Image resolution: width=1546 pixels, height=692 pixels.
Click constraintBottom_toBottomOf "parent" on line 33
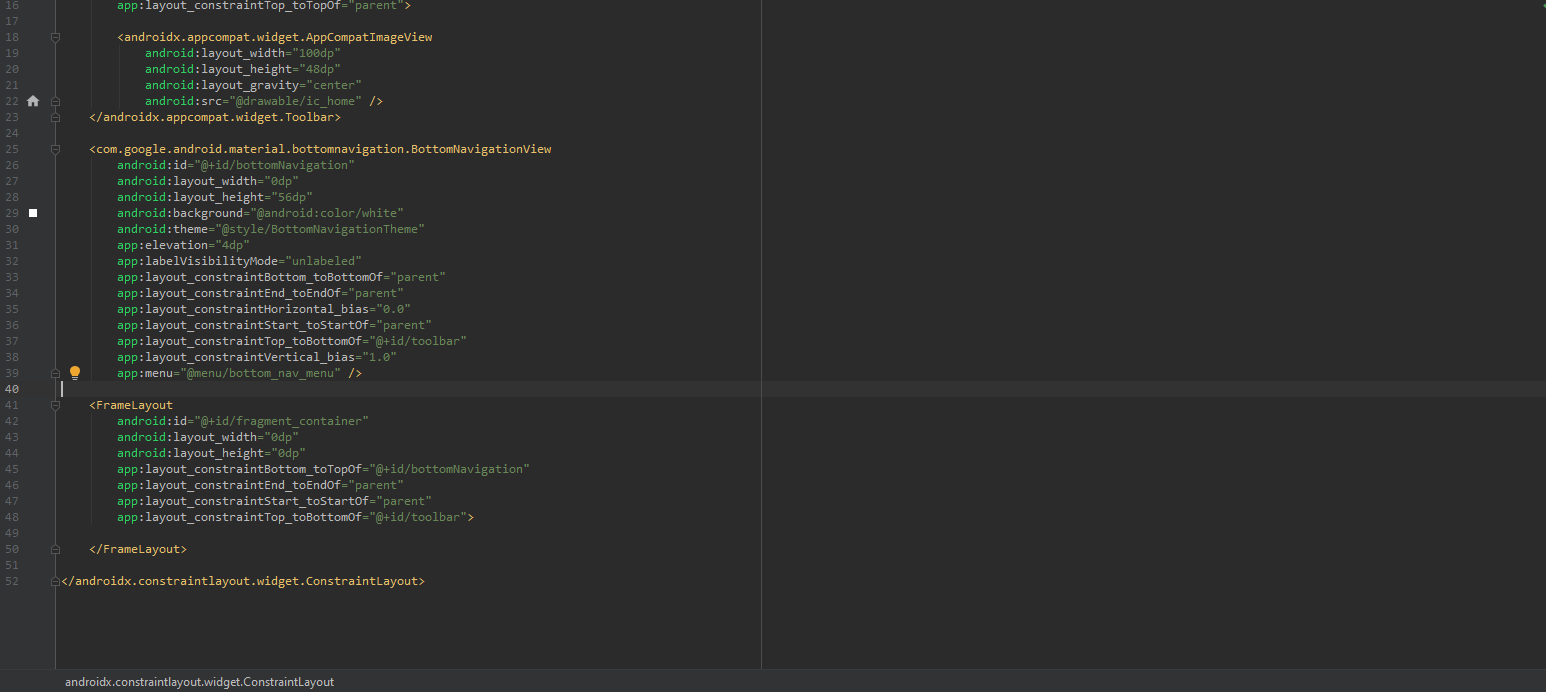(x=418, y=277)
